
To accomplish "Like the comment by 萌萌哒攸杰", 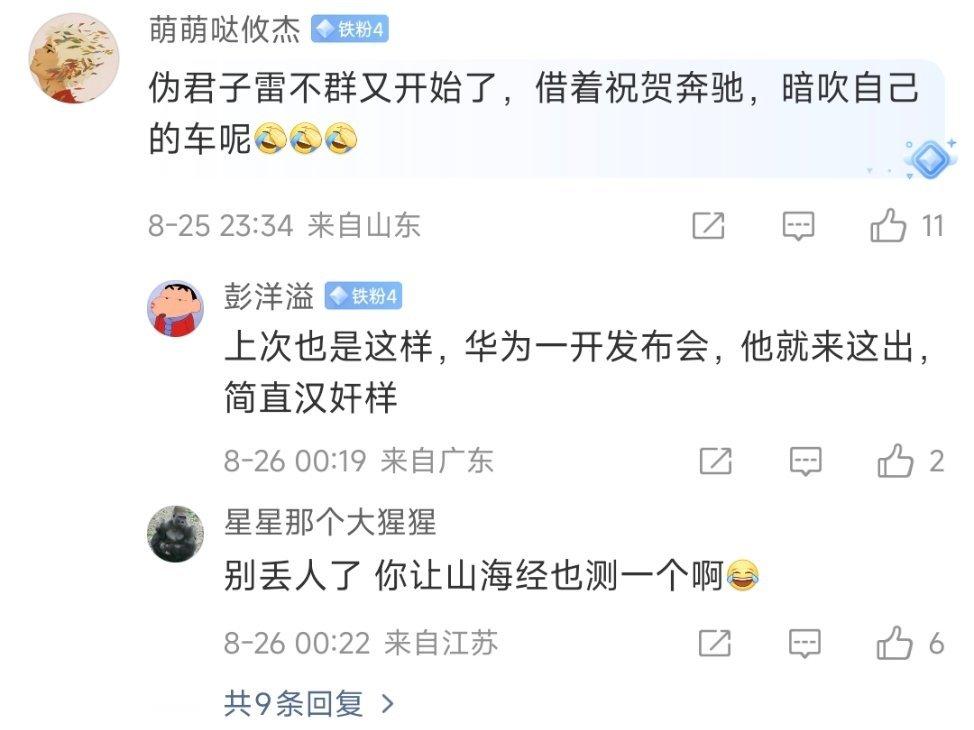I will 888,225.
